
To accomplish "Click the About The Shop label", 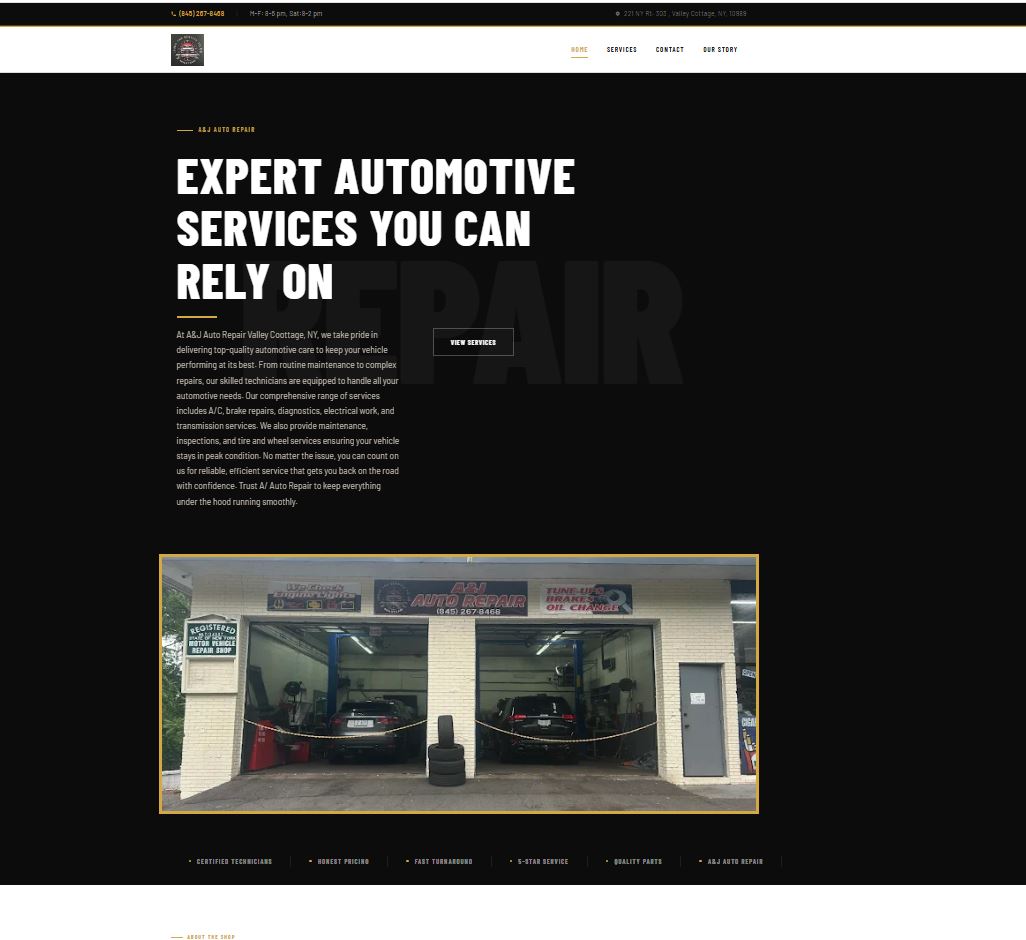I will [211, 937].
